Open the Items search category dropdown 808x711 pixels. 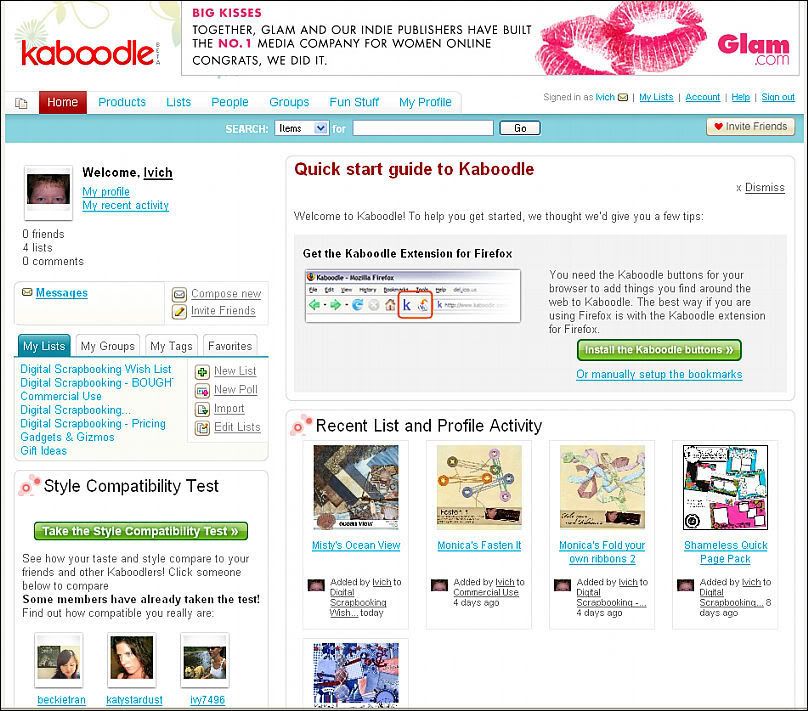pyautogui.click(x=302, y=128)
